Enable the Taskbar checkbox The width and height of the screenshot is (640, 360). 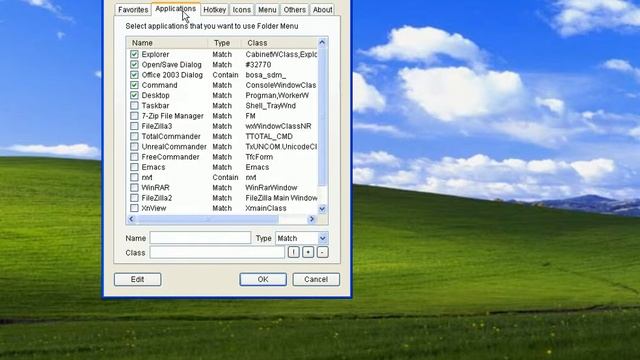[134, 105]
